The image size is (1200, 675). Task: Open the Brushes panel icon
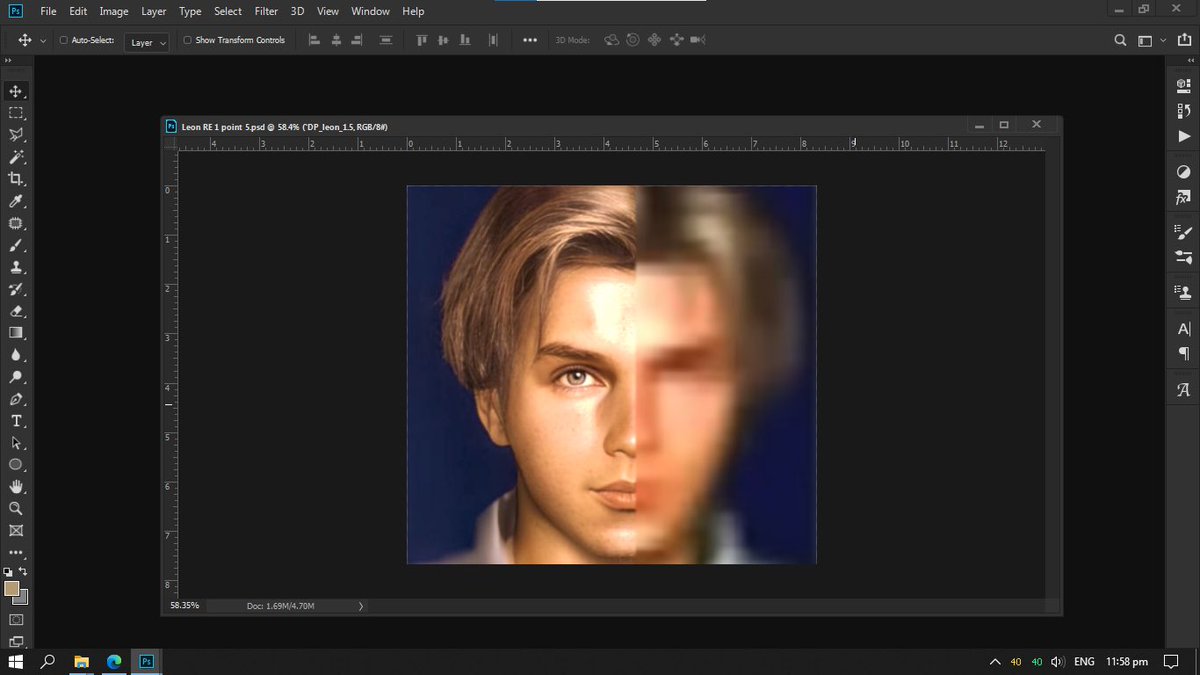click(x=1184, y=258)
